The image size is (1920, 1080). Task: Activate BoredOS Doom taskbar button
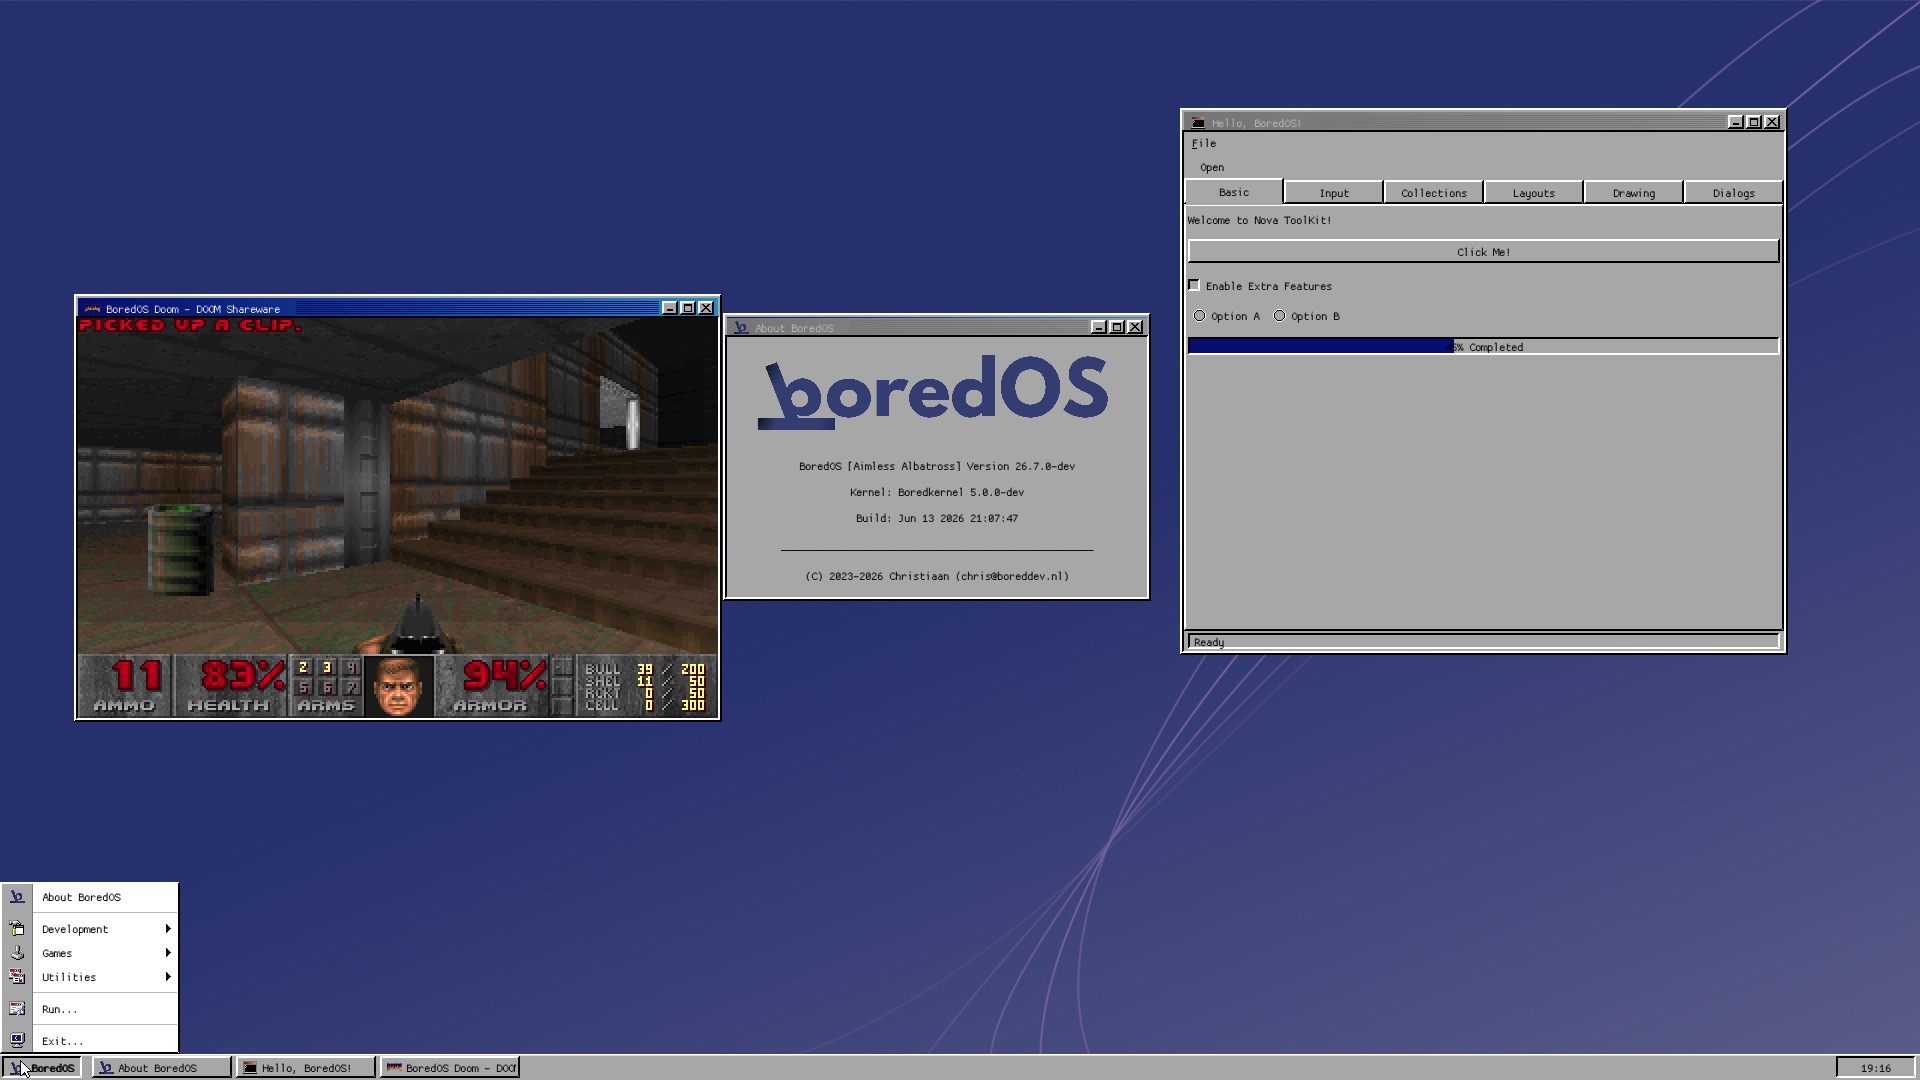click(450, 1068)
